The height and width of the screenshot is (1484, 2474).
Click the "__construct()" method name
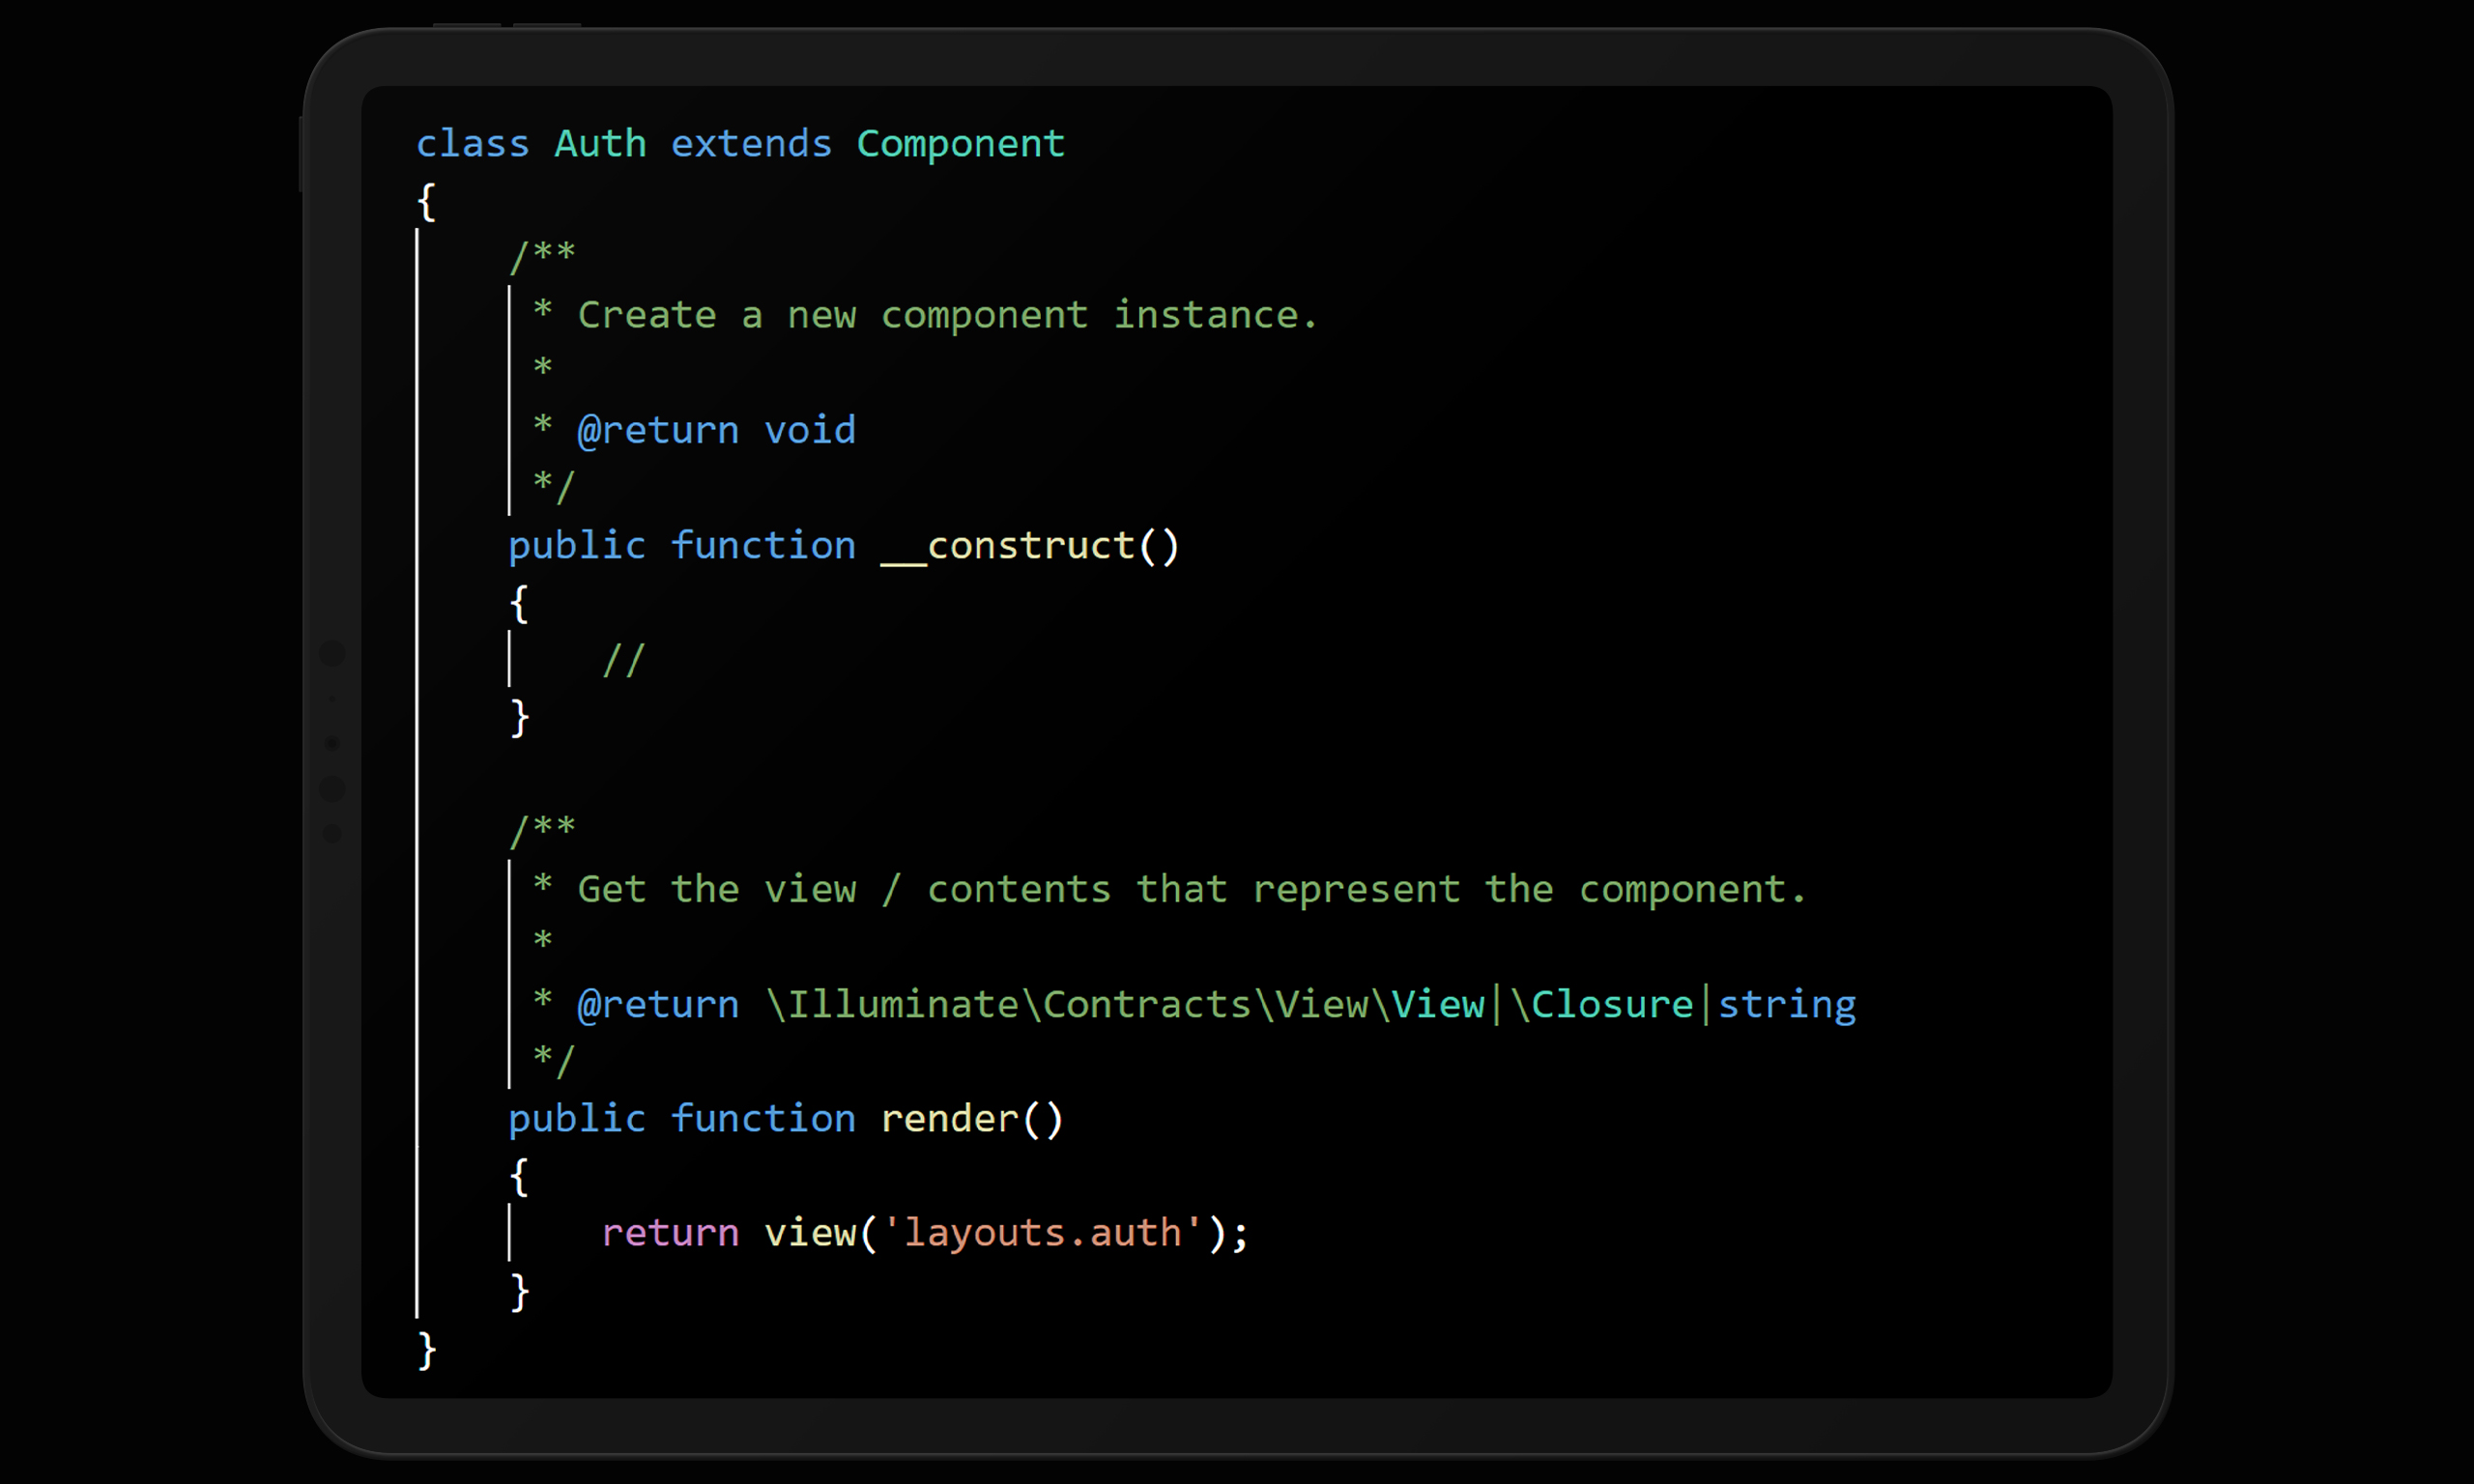[1030, 546]
